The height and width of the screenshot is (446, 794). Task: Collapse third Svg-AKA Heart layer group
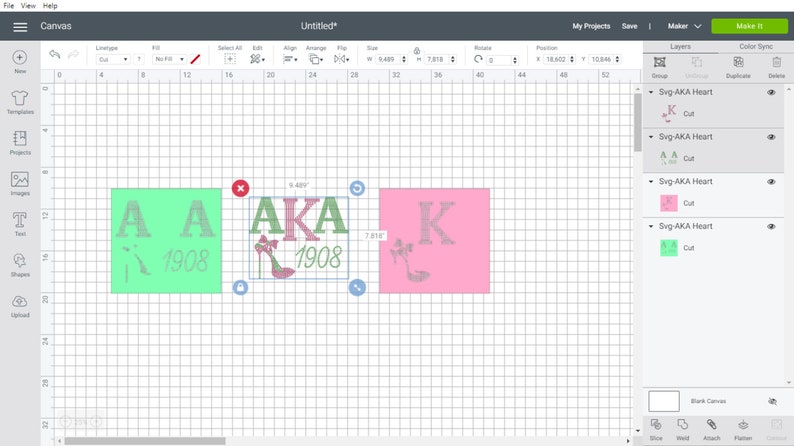point(651,181)
